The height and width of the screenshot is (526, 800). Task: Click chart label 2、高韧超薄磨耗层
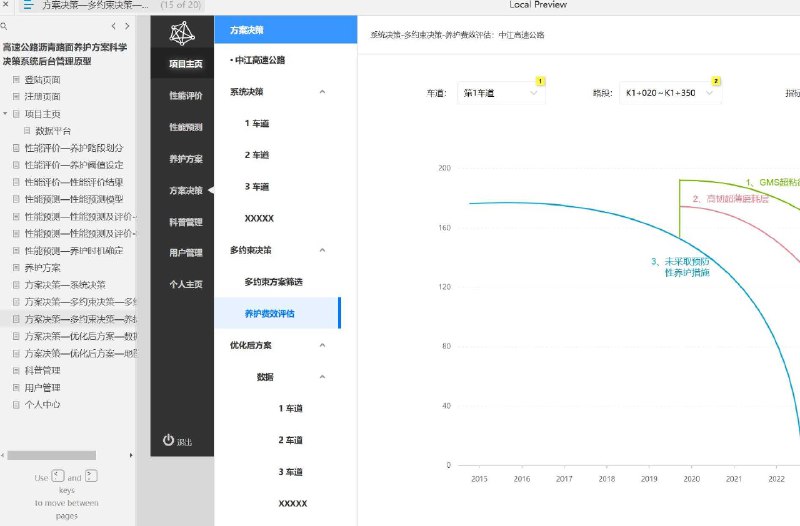[x=731, y=199]
